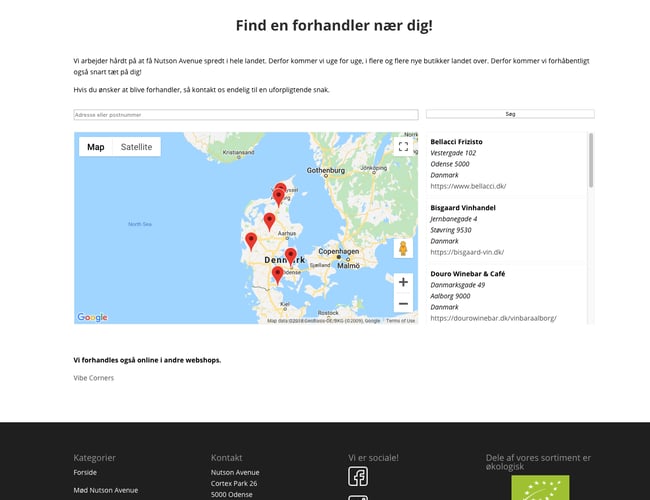
Task: Select the red pin over Odense label
Action: coord(291,257)
